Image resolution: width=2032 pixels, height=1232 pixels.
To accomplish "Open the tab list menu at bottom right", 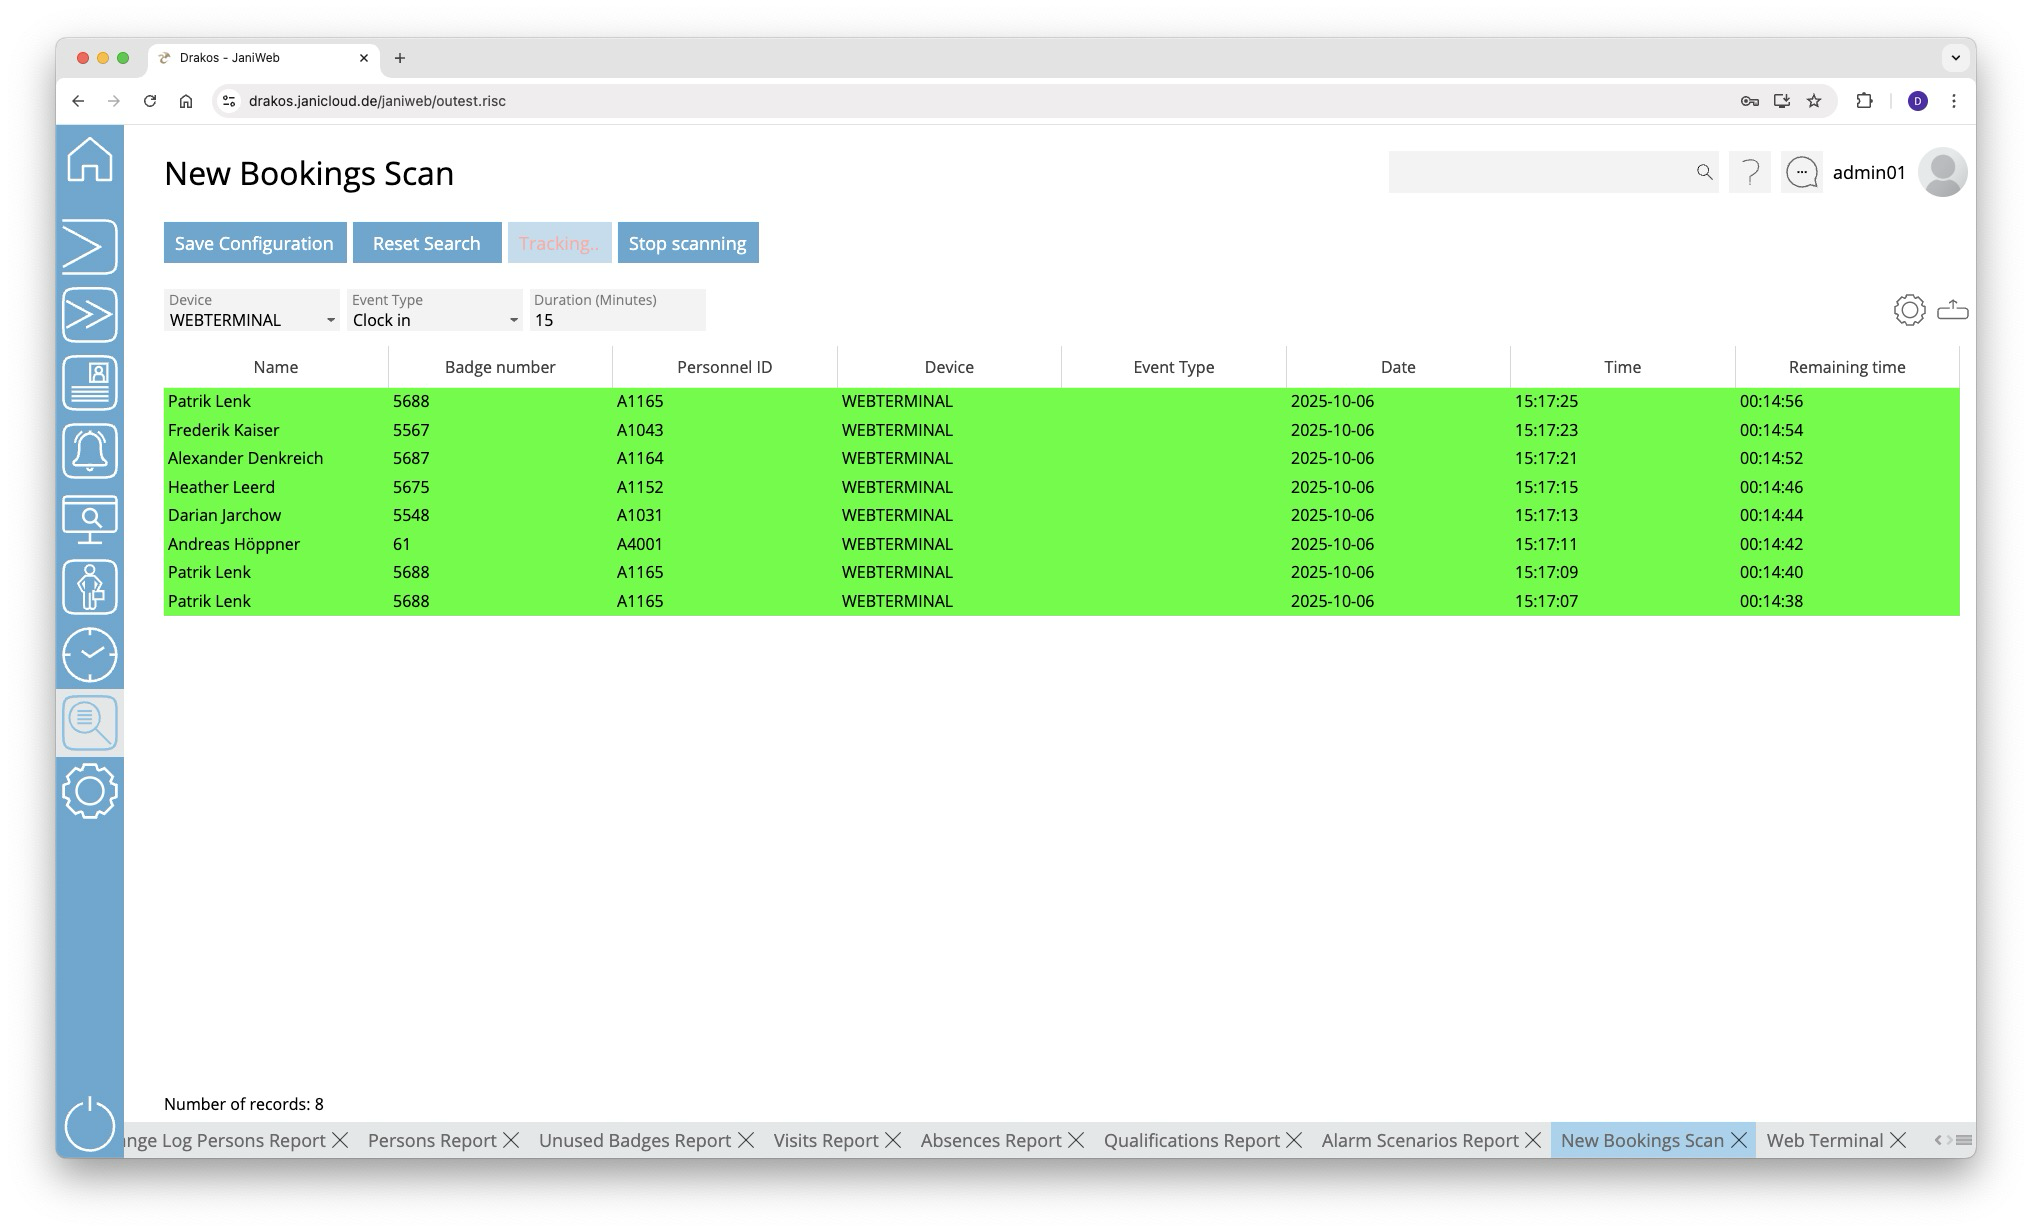I will pos(1964,1140).
